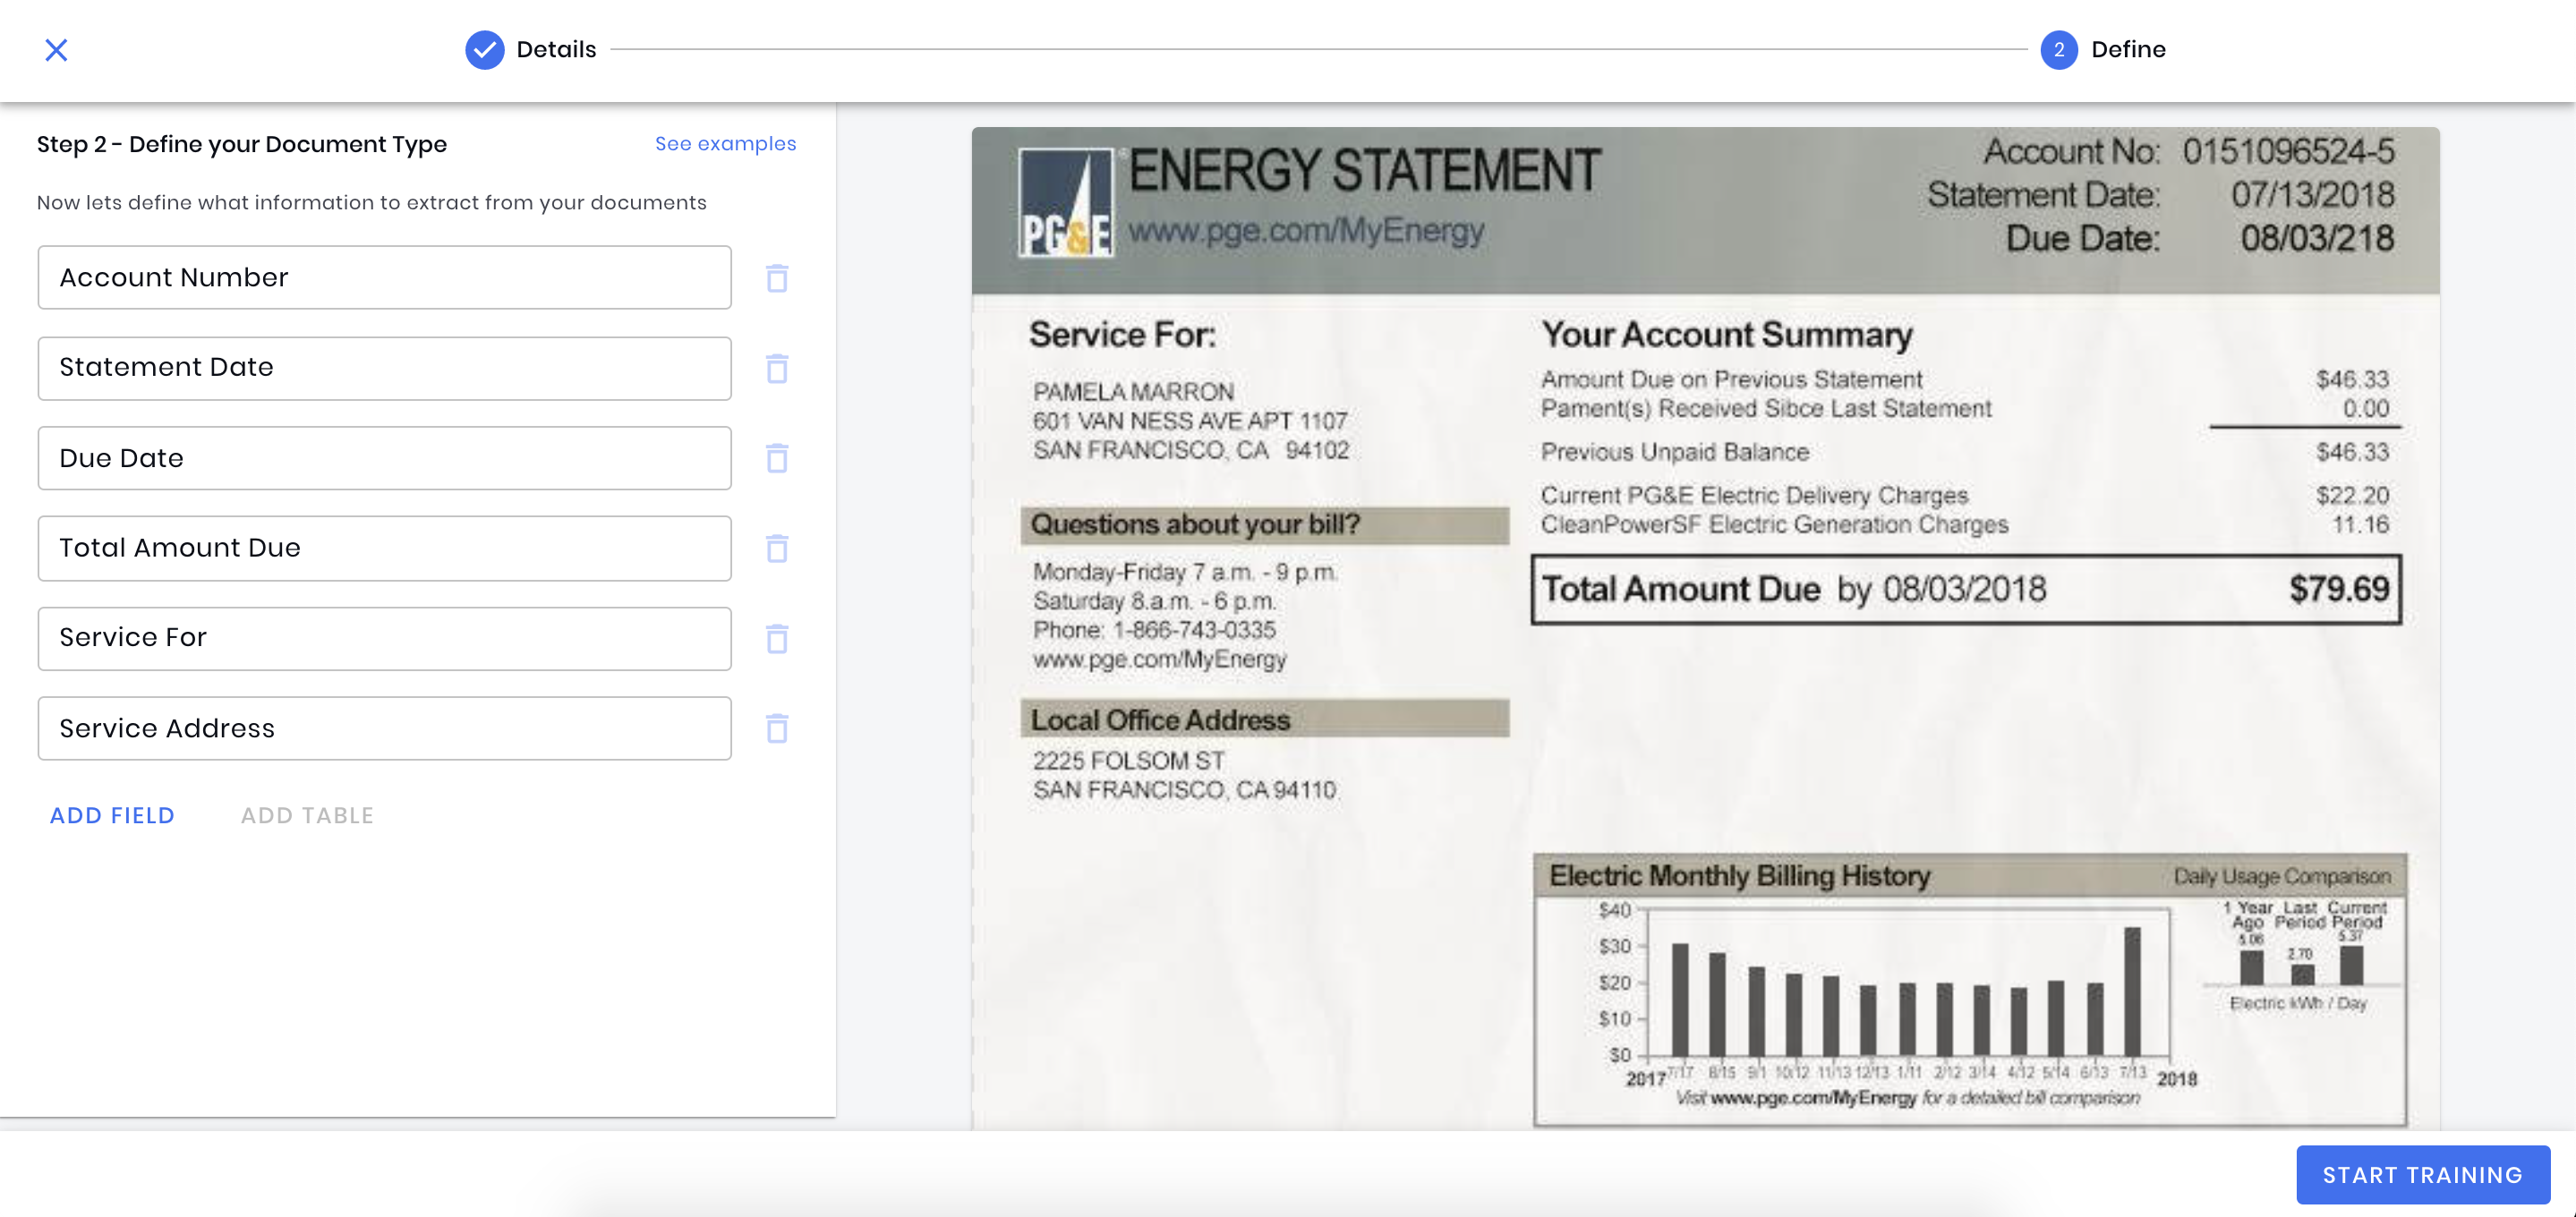Focus the Due Date text field
This screenshot has width=2576, height=1217.
click(384, 458)
